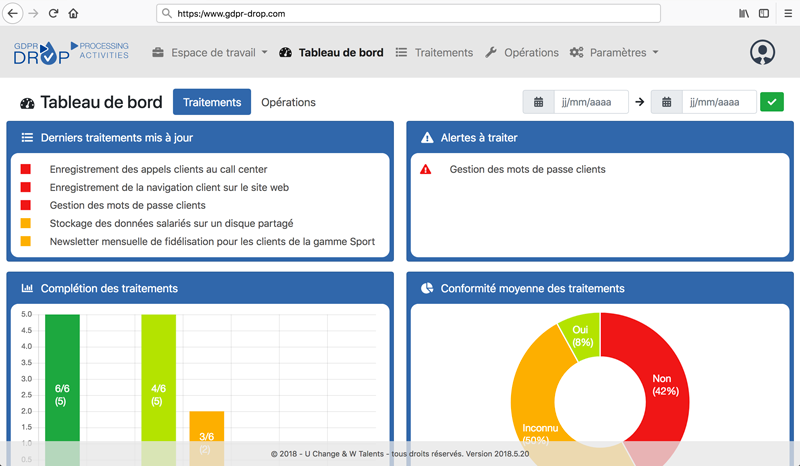Screen dimensions: 800x466
Task: Click the lime 4/6 bar in chart
Action: [x=159, y=388]
